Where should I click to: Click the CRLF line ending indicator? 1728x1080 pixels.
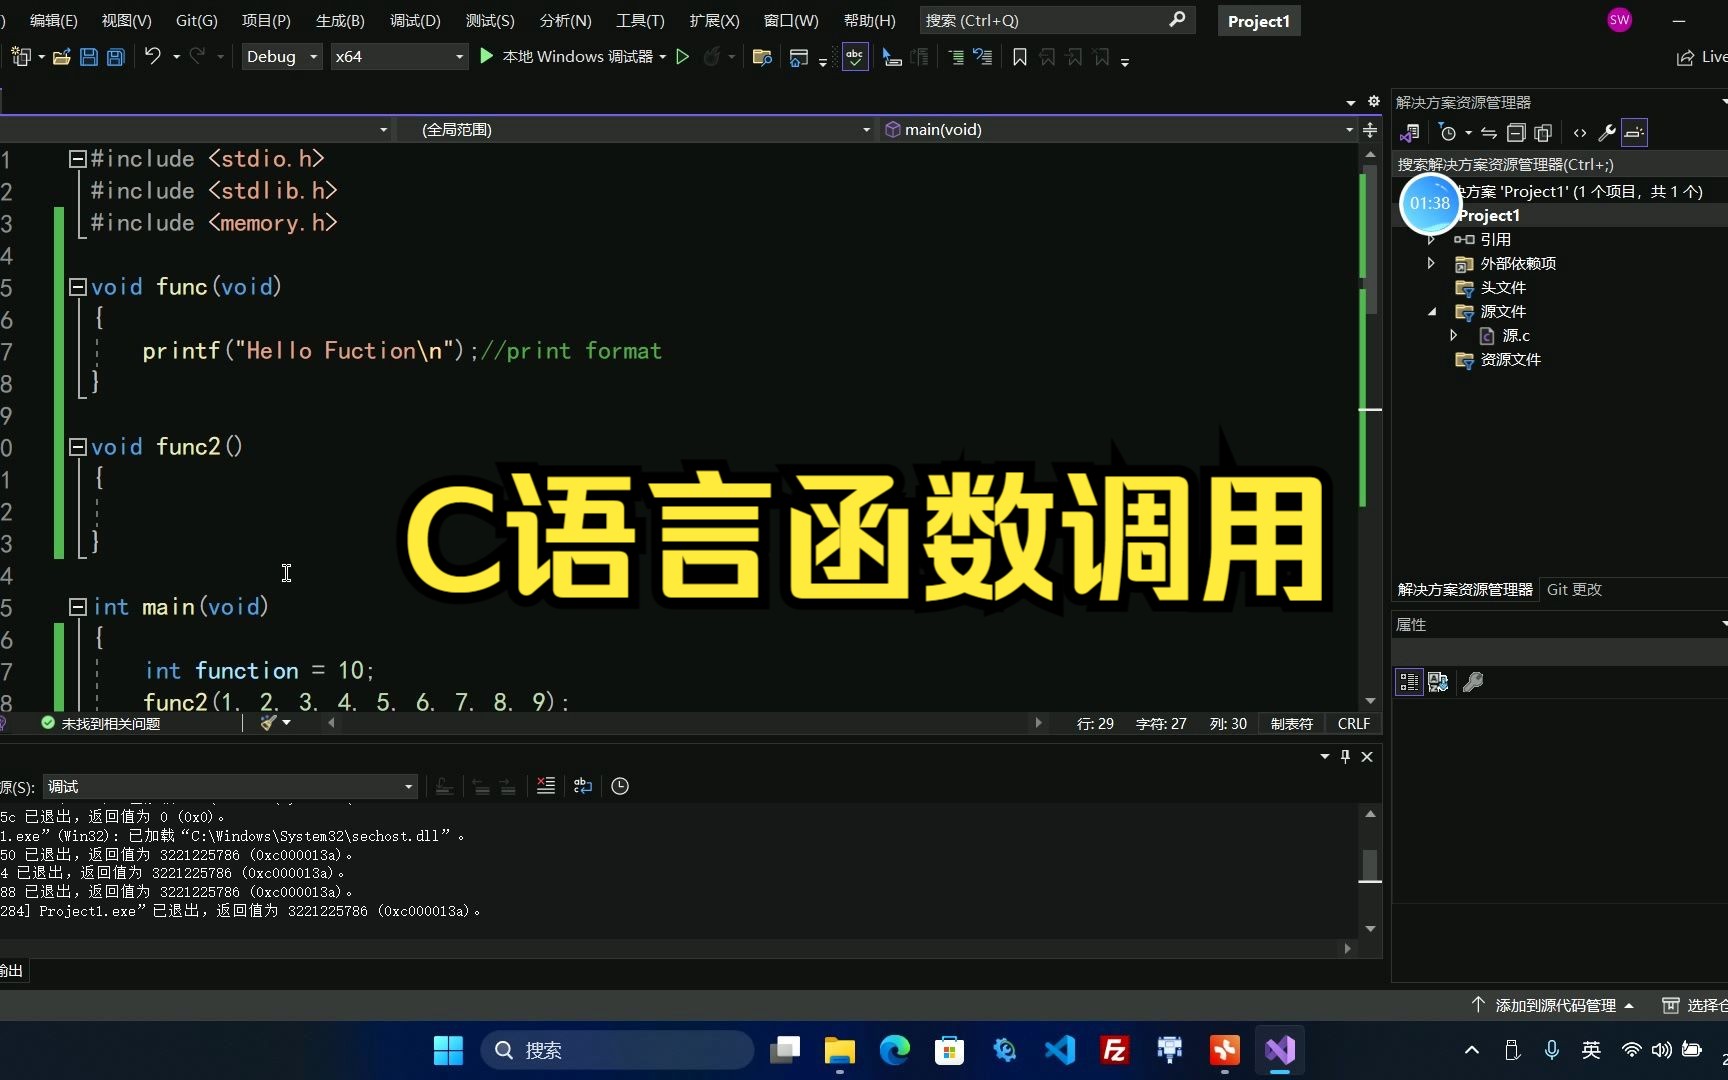(1354, 723)
